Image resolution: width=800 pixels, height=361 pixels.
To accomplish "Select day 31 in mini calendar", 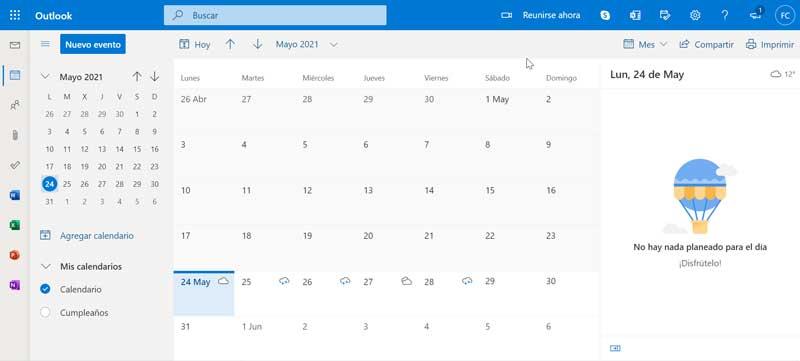I will pos(49,201).
